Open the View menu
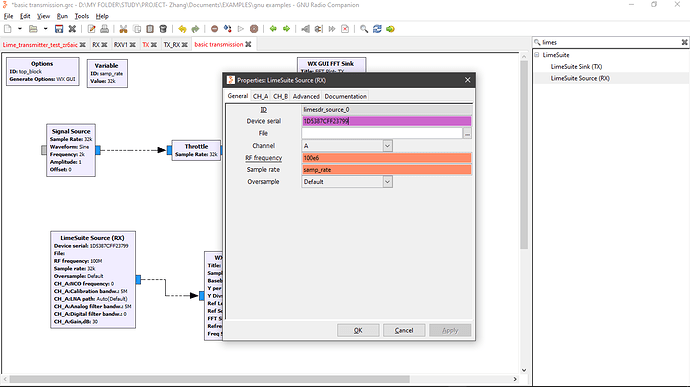 coord(43,16)
